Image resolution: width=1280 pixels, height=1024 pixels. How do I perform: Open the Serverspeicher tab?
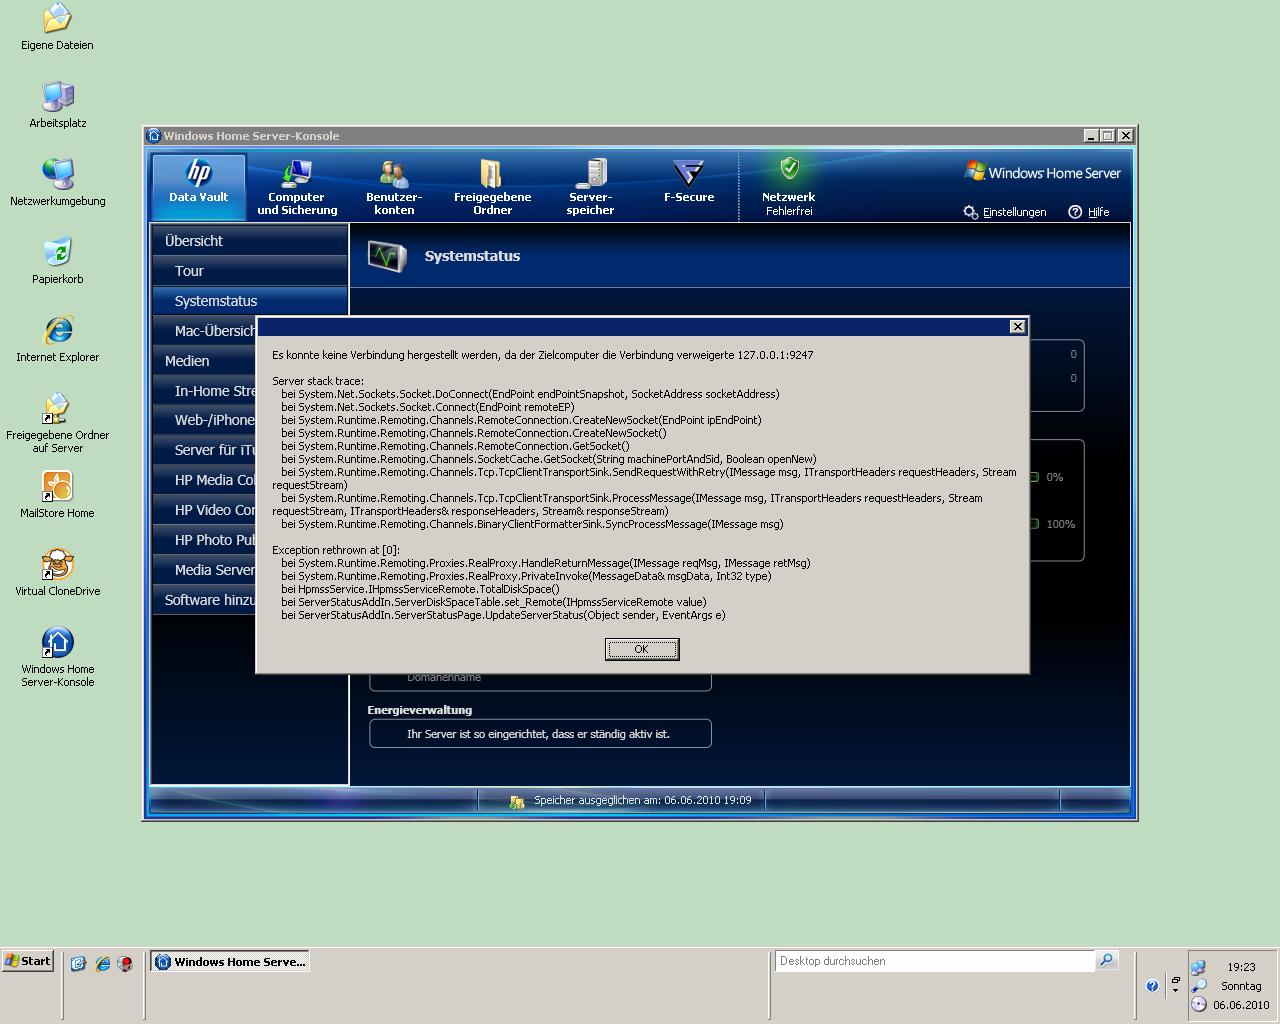(590, 186)
